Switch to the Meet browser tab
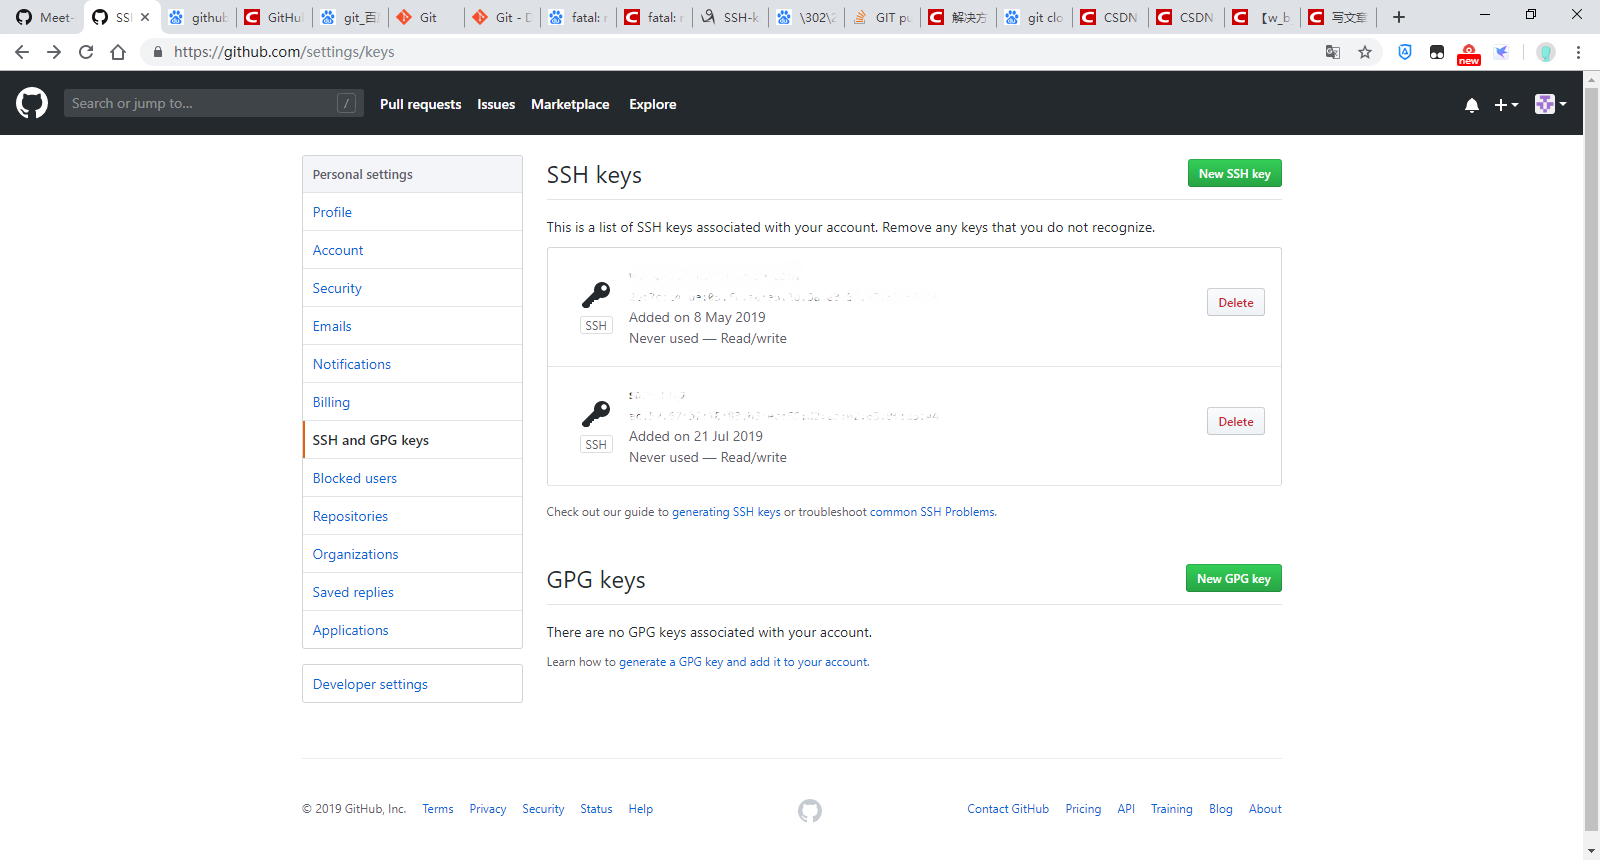 coord(44,17)
